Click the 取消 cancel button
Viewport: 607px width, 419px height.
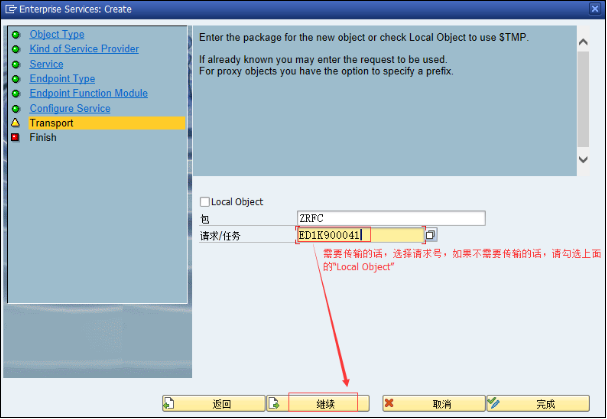pyautogui.click(x=434, y=404)
